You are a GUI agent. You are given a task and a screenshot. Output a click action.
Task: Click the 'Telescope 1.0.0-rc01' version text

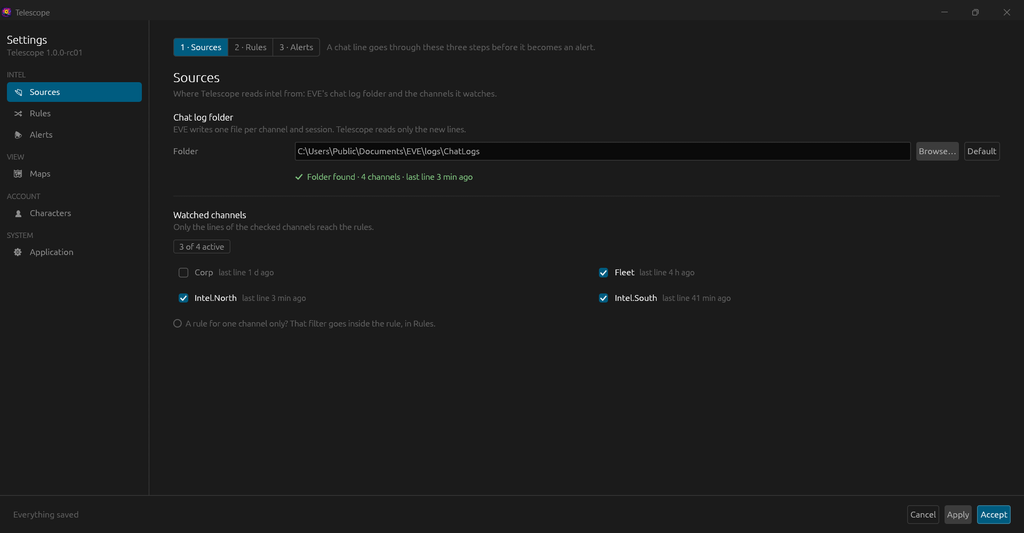click(x=44, y=53)
